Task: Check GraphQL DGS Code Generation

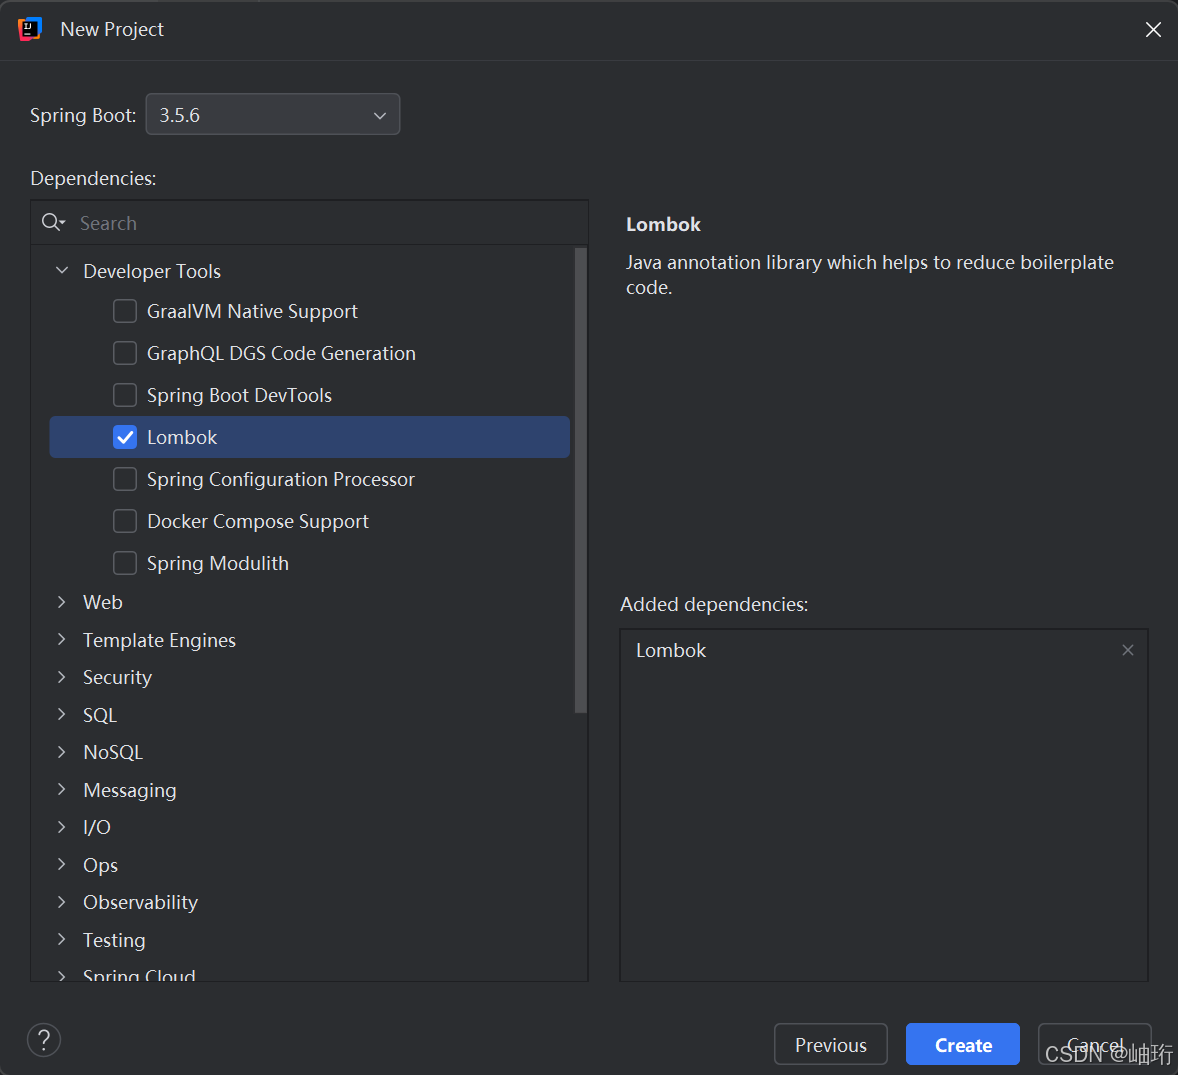Action: tap(125, 353)
